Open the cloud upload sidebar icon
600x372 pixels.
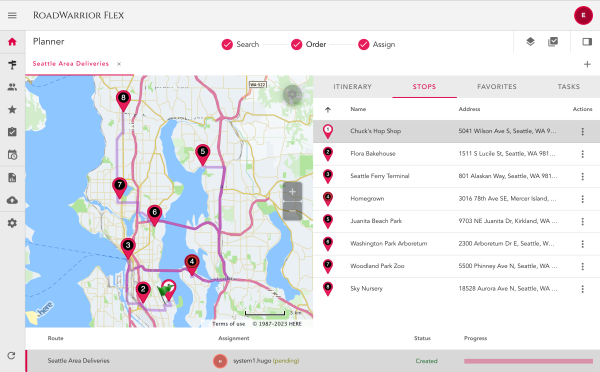12,200
